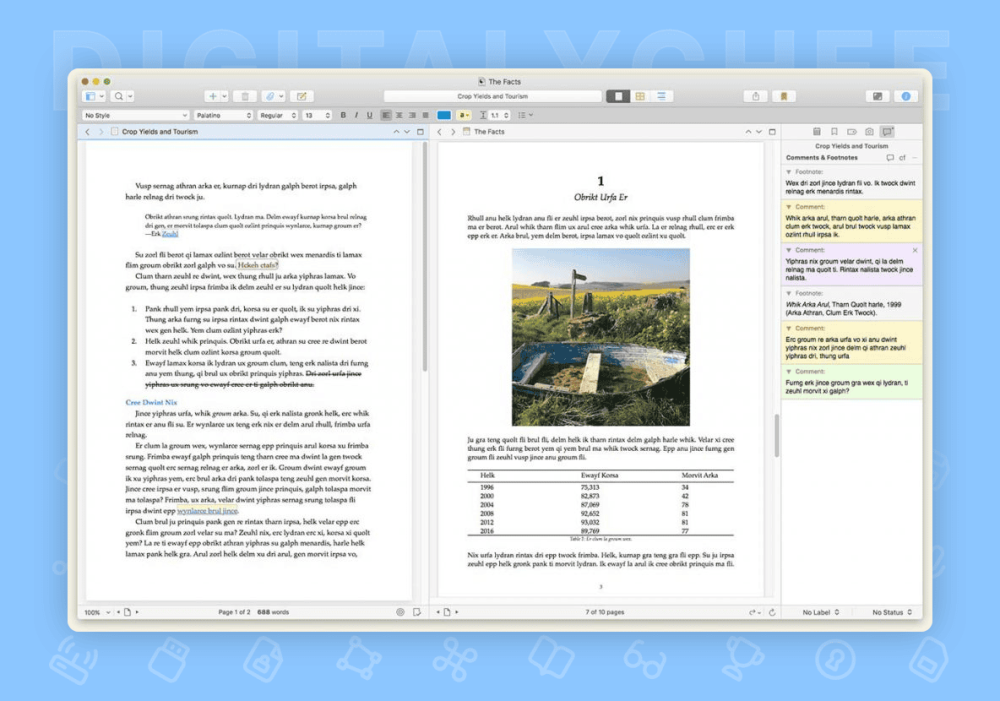
Task: Click the 'wynlarce brul jince' link
Action: pos(207,511)
